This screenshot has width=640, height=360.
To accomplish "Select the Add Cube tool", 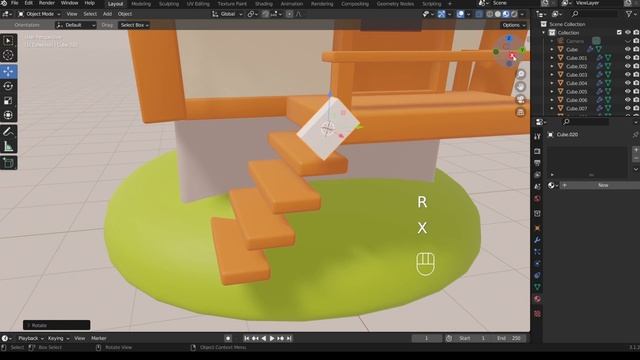I will [8, 163].
